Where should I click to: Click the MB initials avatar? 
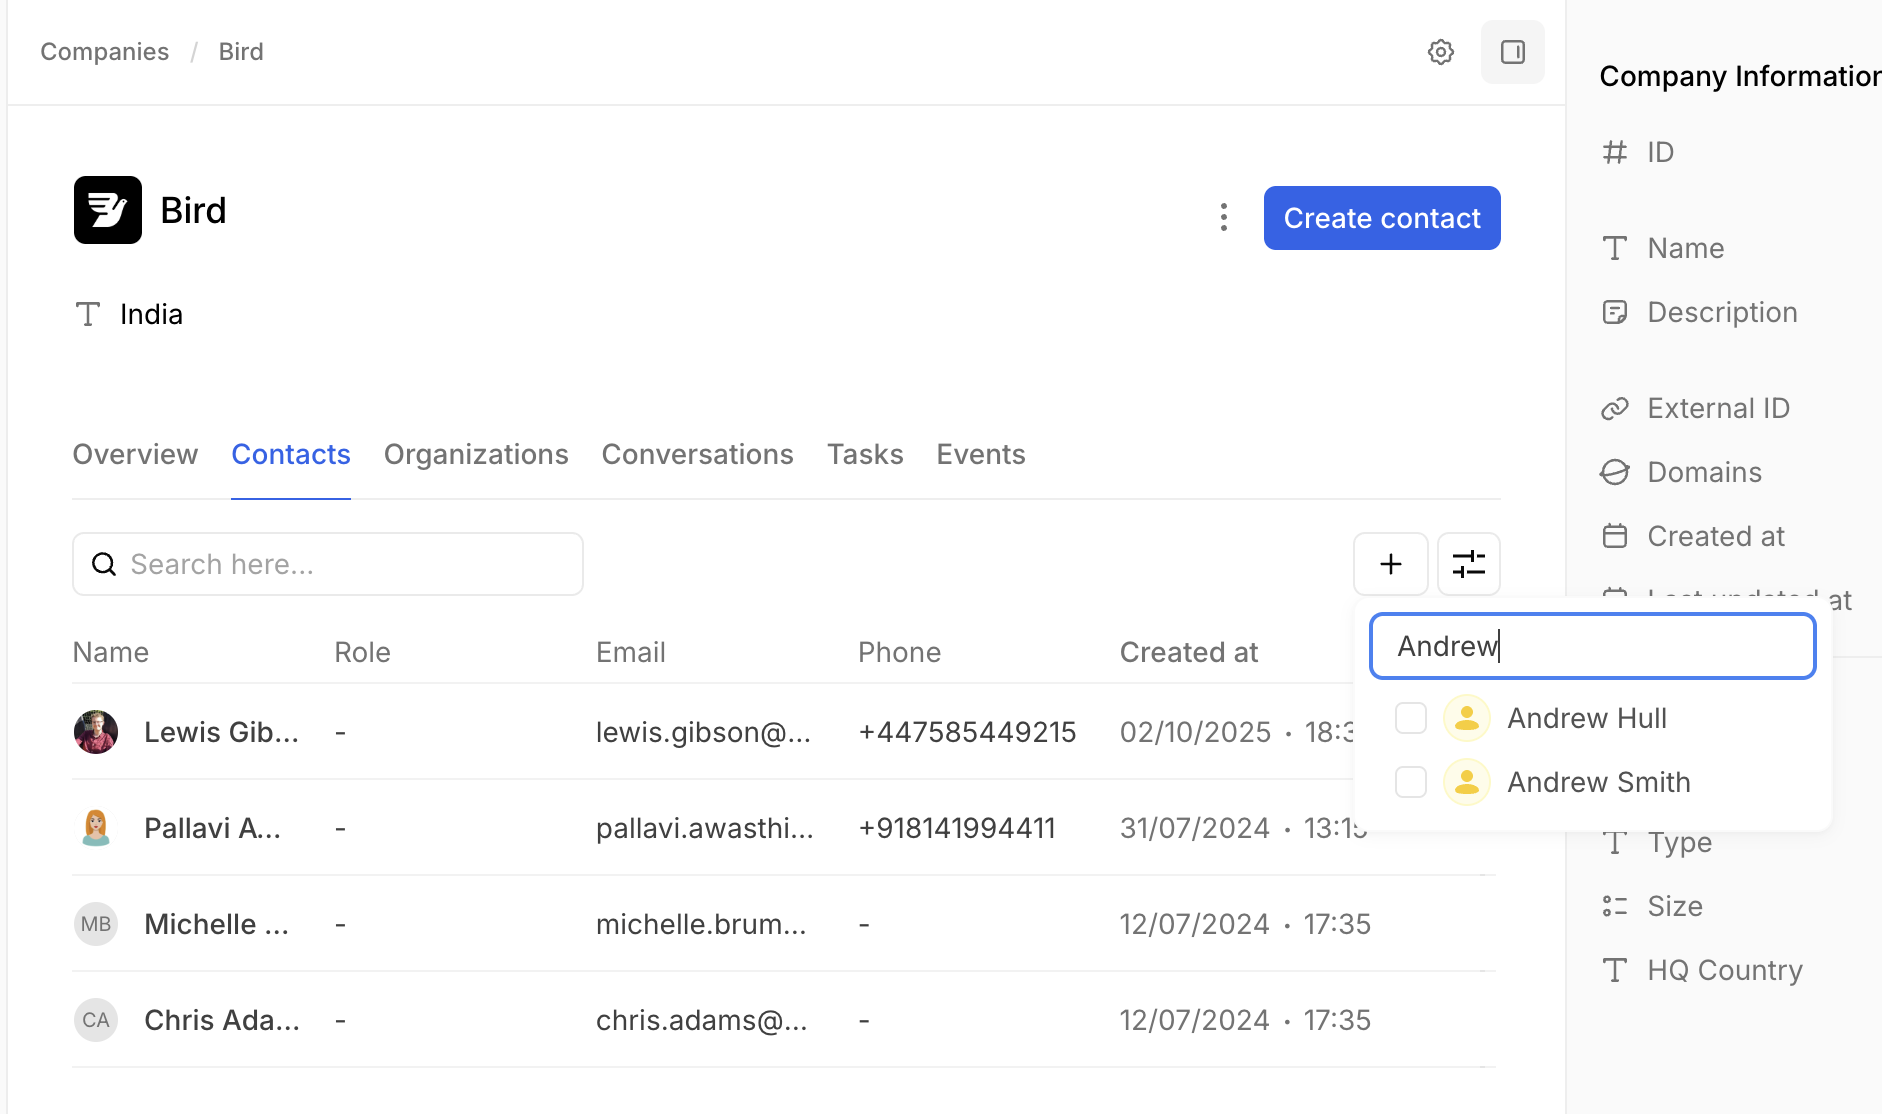point(96,924)
